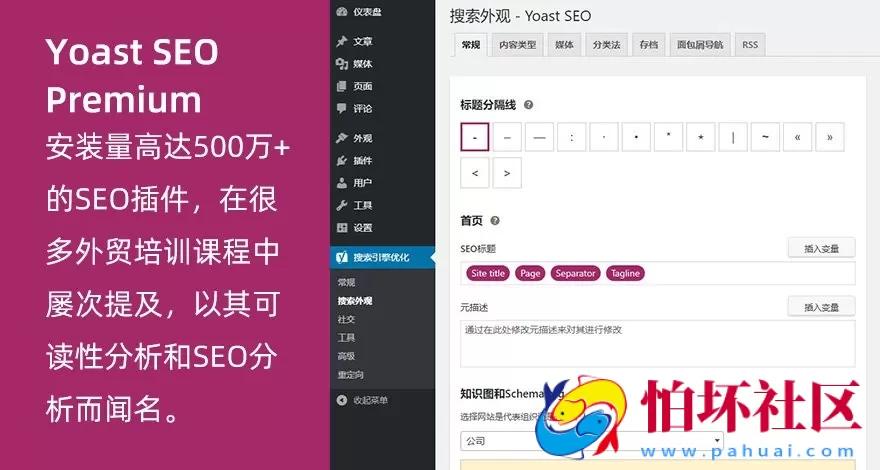The height and width of the screenshot is (470, 880).
Task: Open the 高级 submenu item
Action: [x=346, y=356]
